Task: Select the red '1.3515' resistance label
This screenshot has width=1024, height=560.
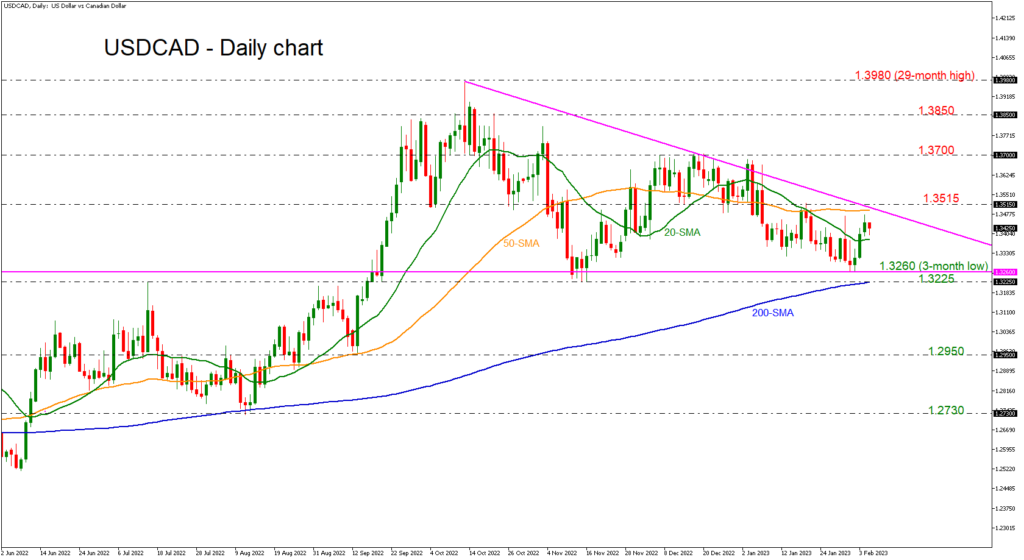Action: pyautogui.click(x=940, y=198)
